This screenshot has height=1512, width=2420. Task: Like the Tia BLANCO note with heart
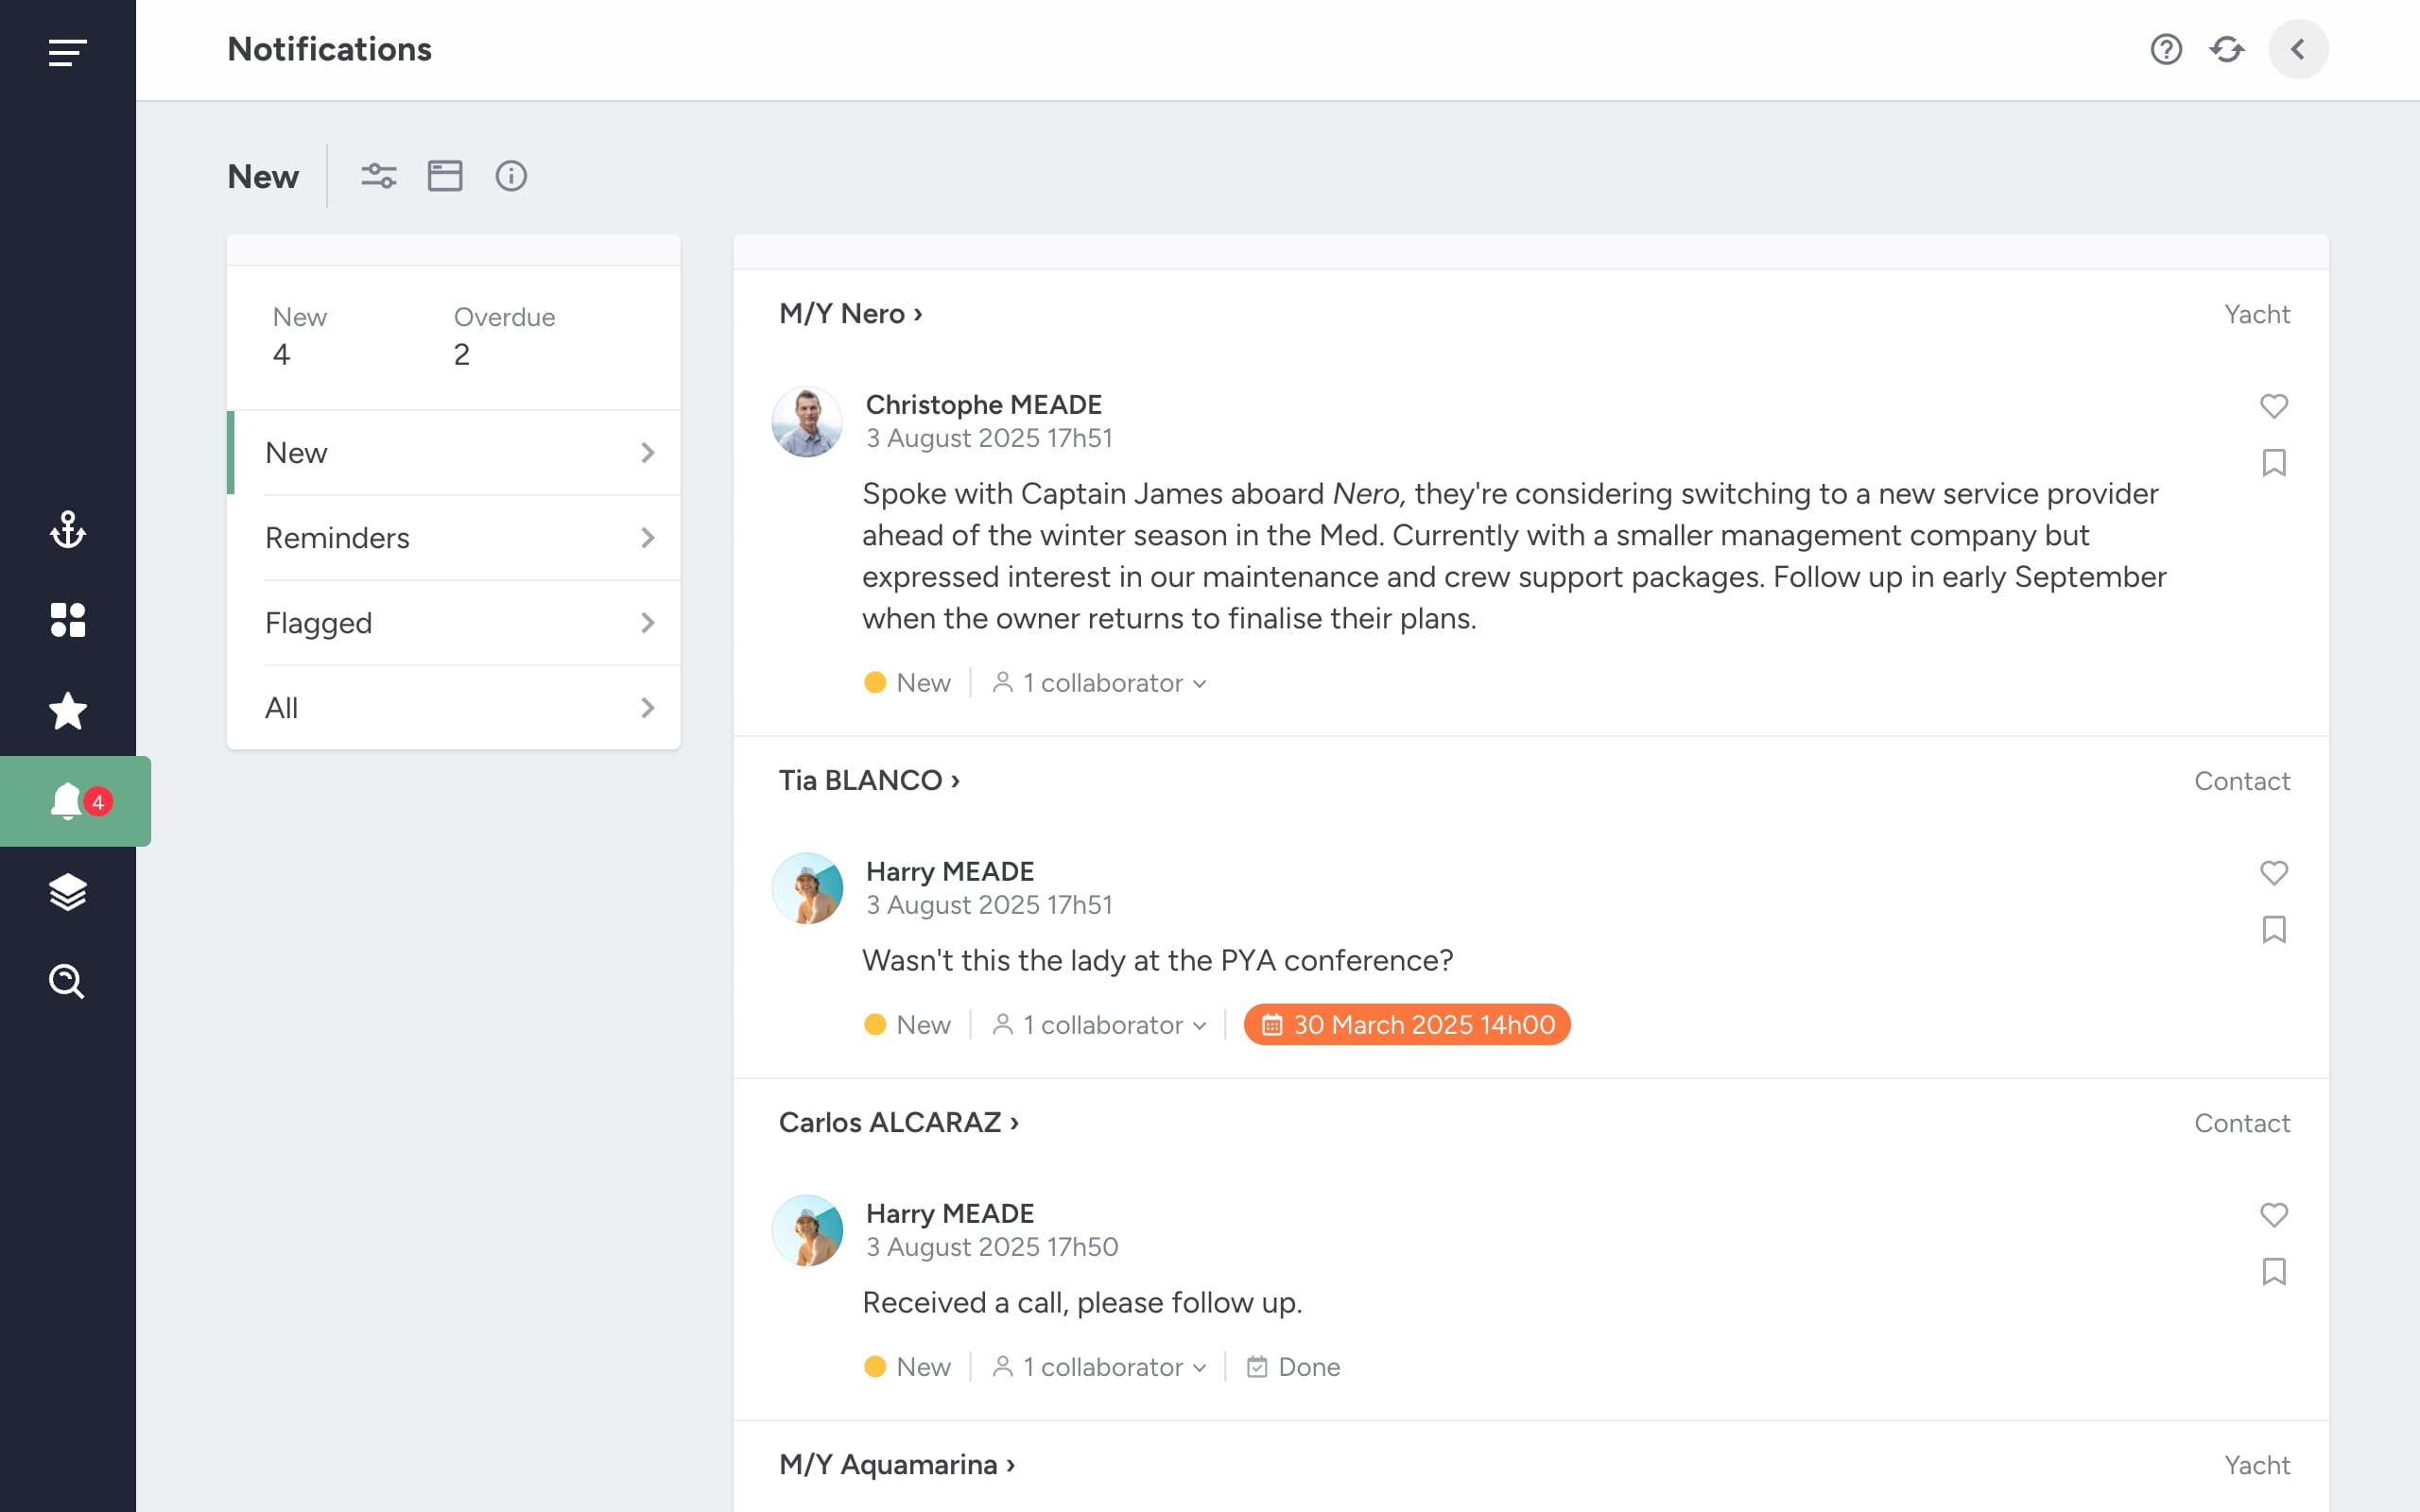point(2274,872)
